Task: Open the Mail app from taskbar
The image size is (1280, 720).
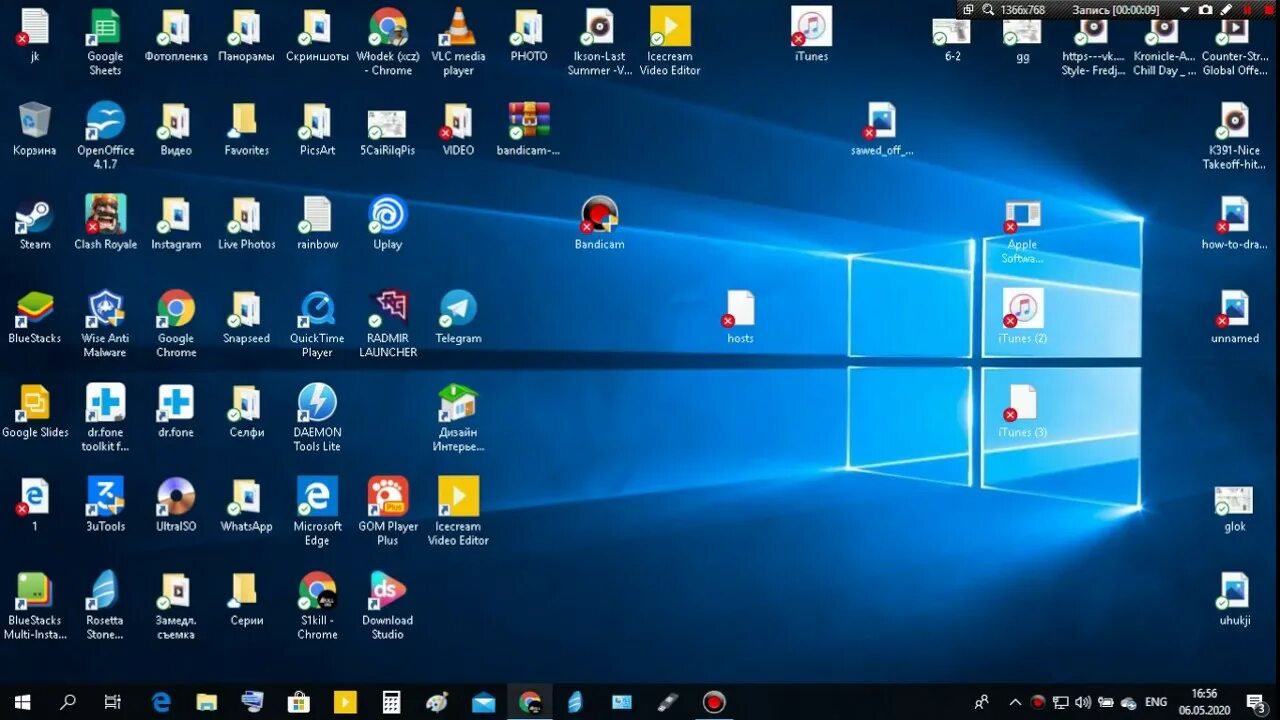Action: coord(483,702)
